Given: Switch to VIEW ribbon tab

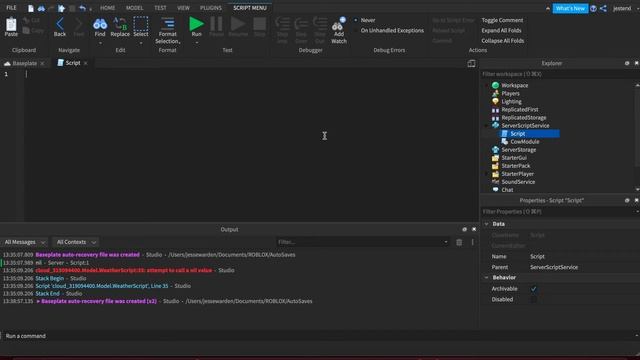Looking at the screenshot, I should click(x=183, y=8).
